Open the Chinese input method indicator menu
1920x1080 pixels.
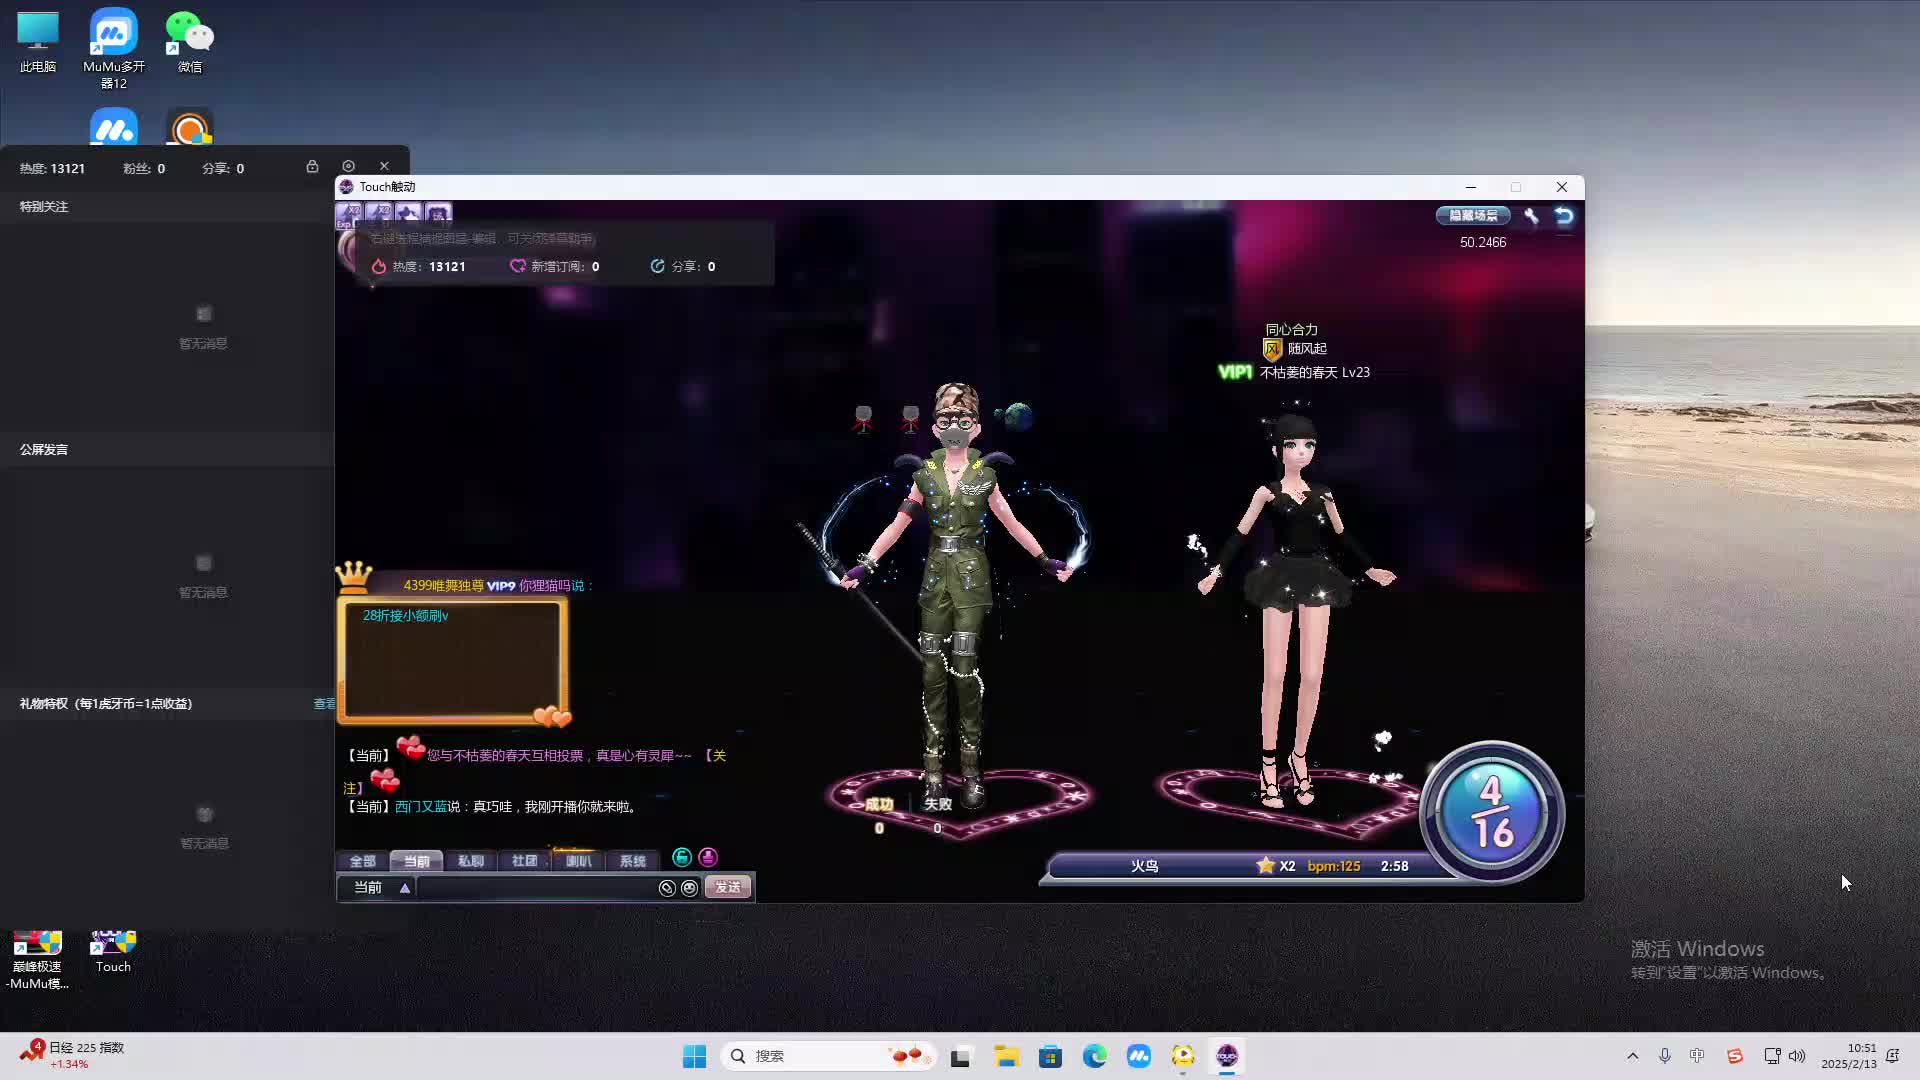pos(1697,1056)
